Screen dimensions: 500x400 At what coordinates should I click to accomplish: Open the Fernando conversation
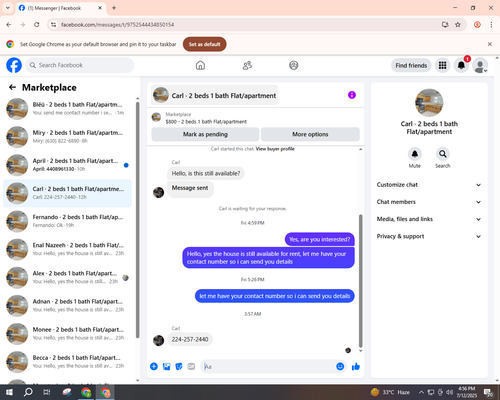pos(67,221)
